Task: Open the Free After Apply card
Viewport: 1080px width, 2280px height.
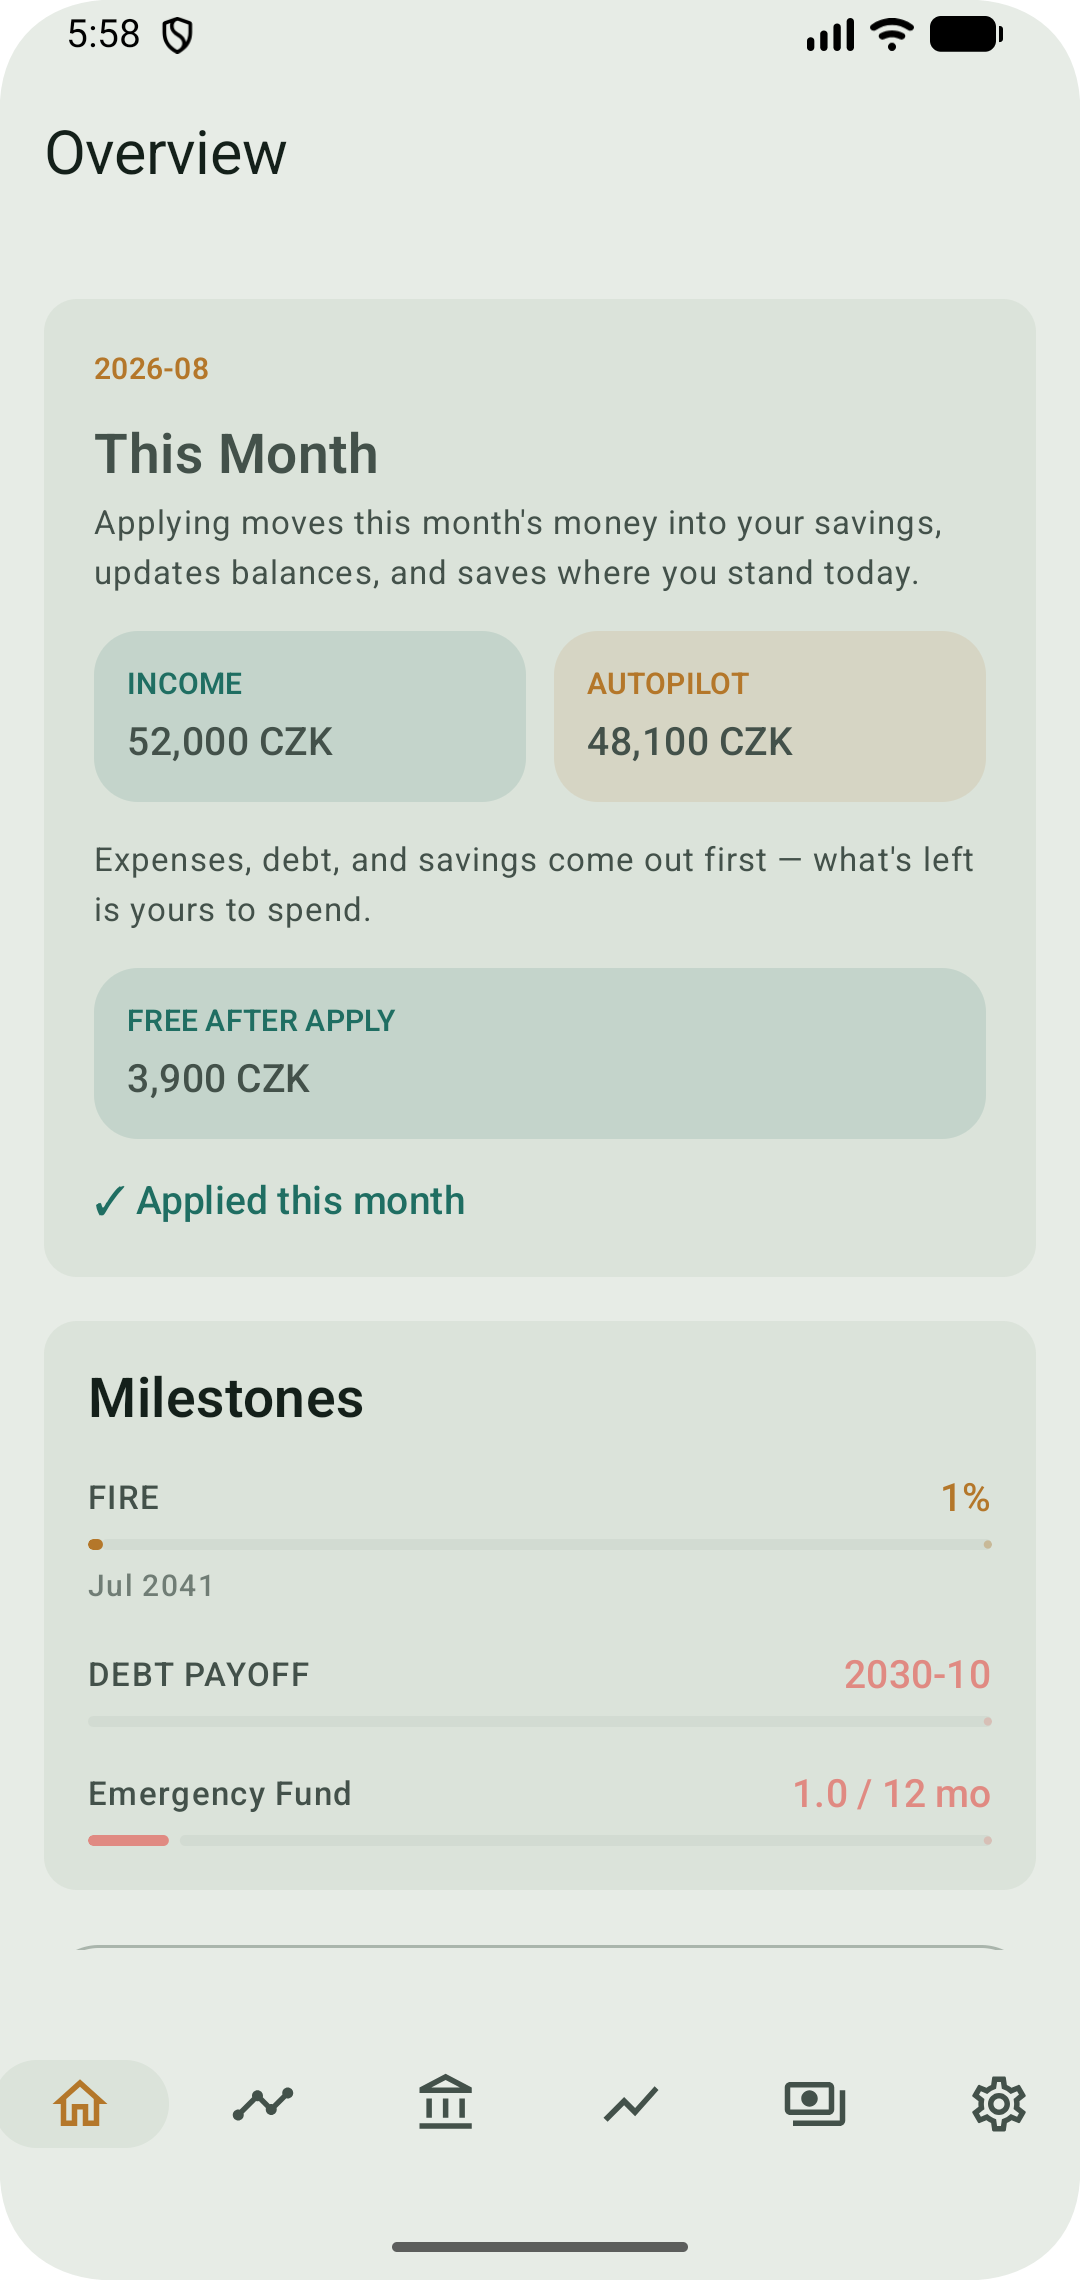Action: click(540, 1053)
